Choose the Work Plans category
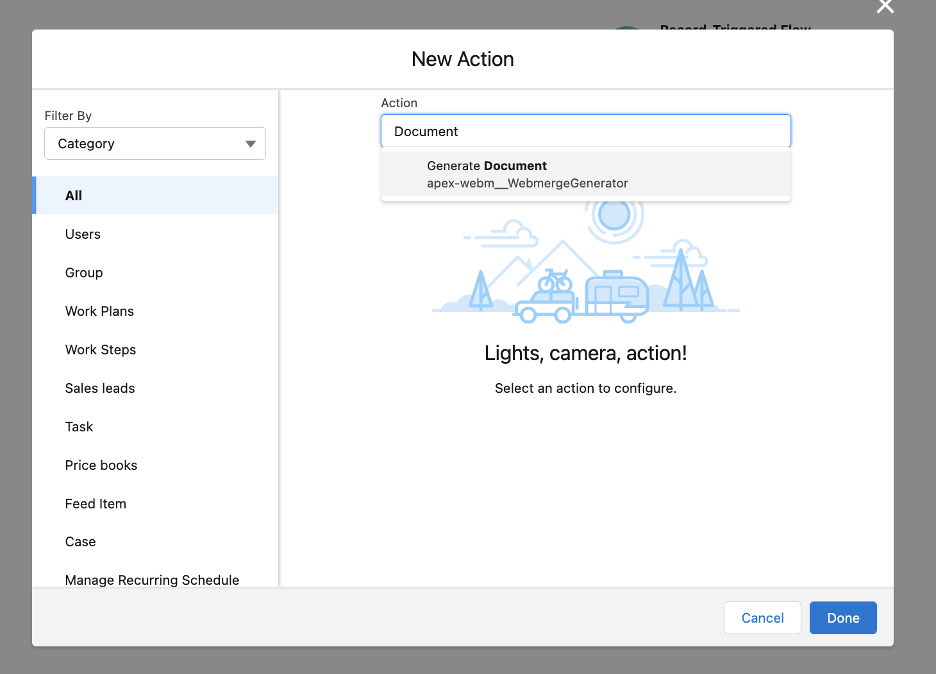This screenshot has height=674, width=936. [x=99, y=310]
